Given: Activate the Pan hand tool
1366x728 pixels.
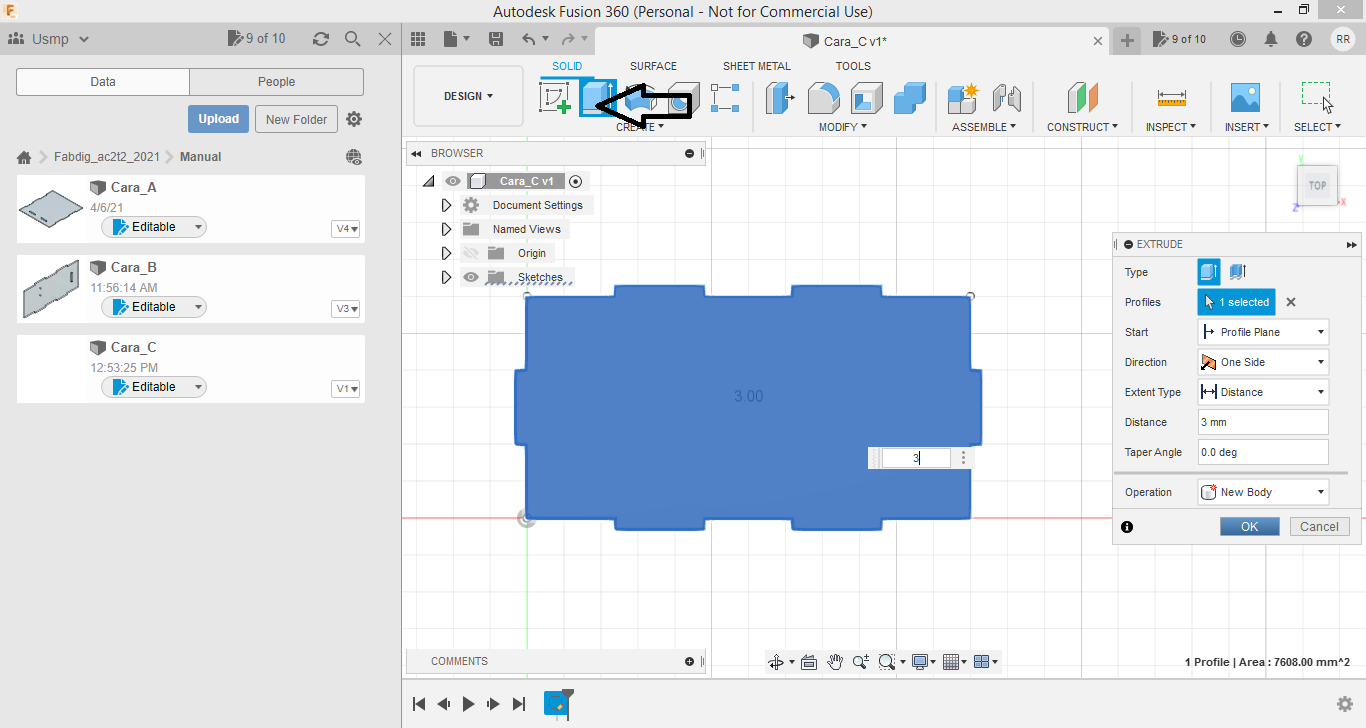Looking at the screenshot, I should pyautogui.click(x=835, y=662).
